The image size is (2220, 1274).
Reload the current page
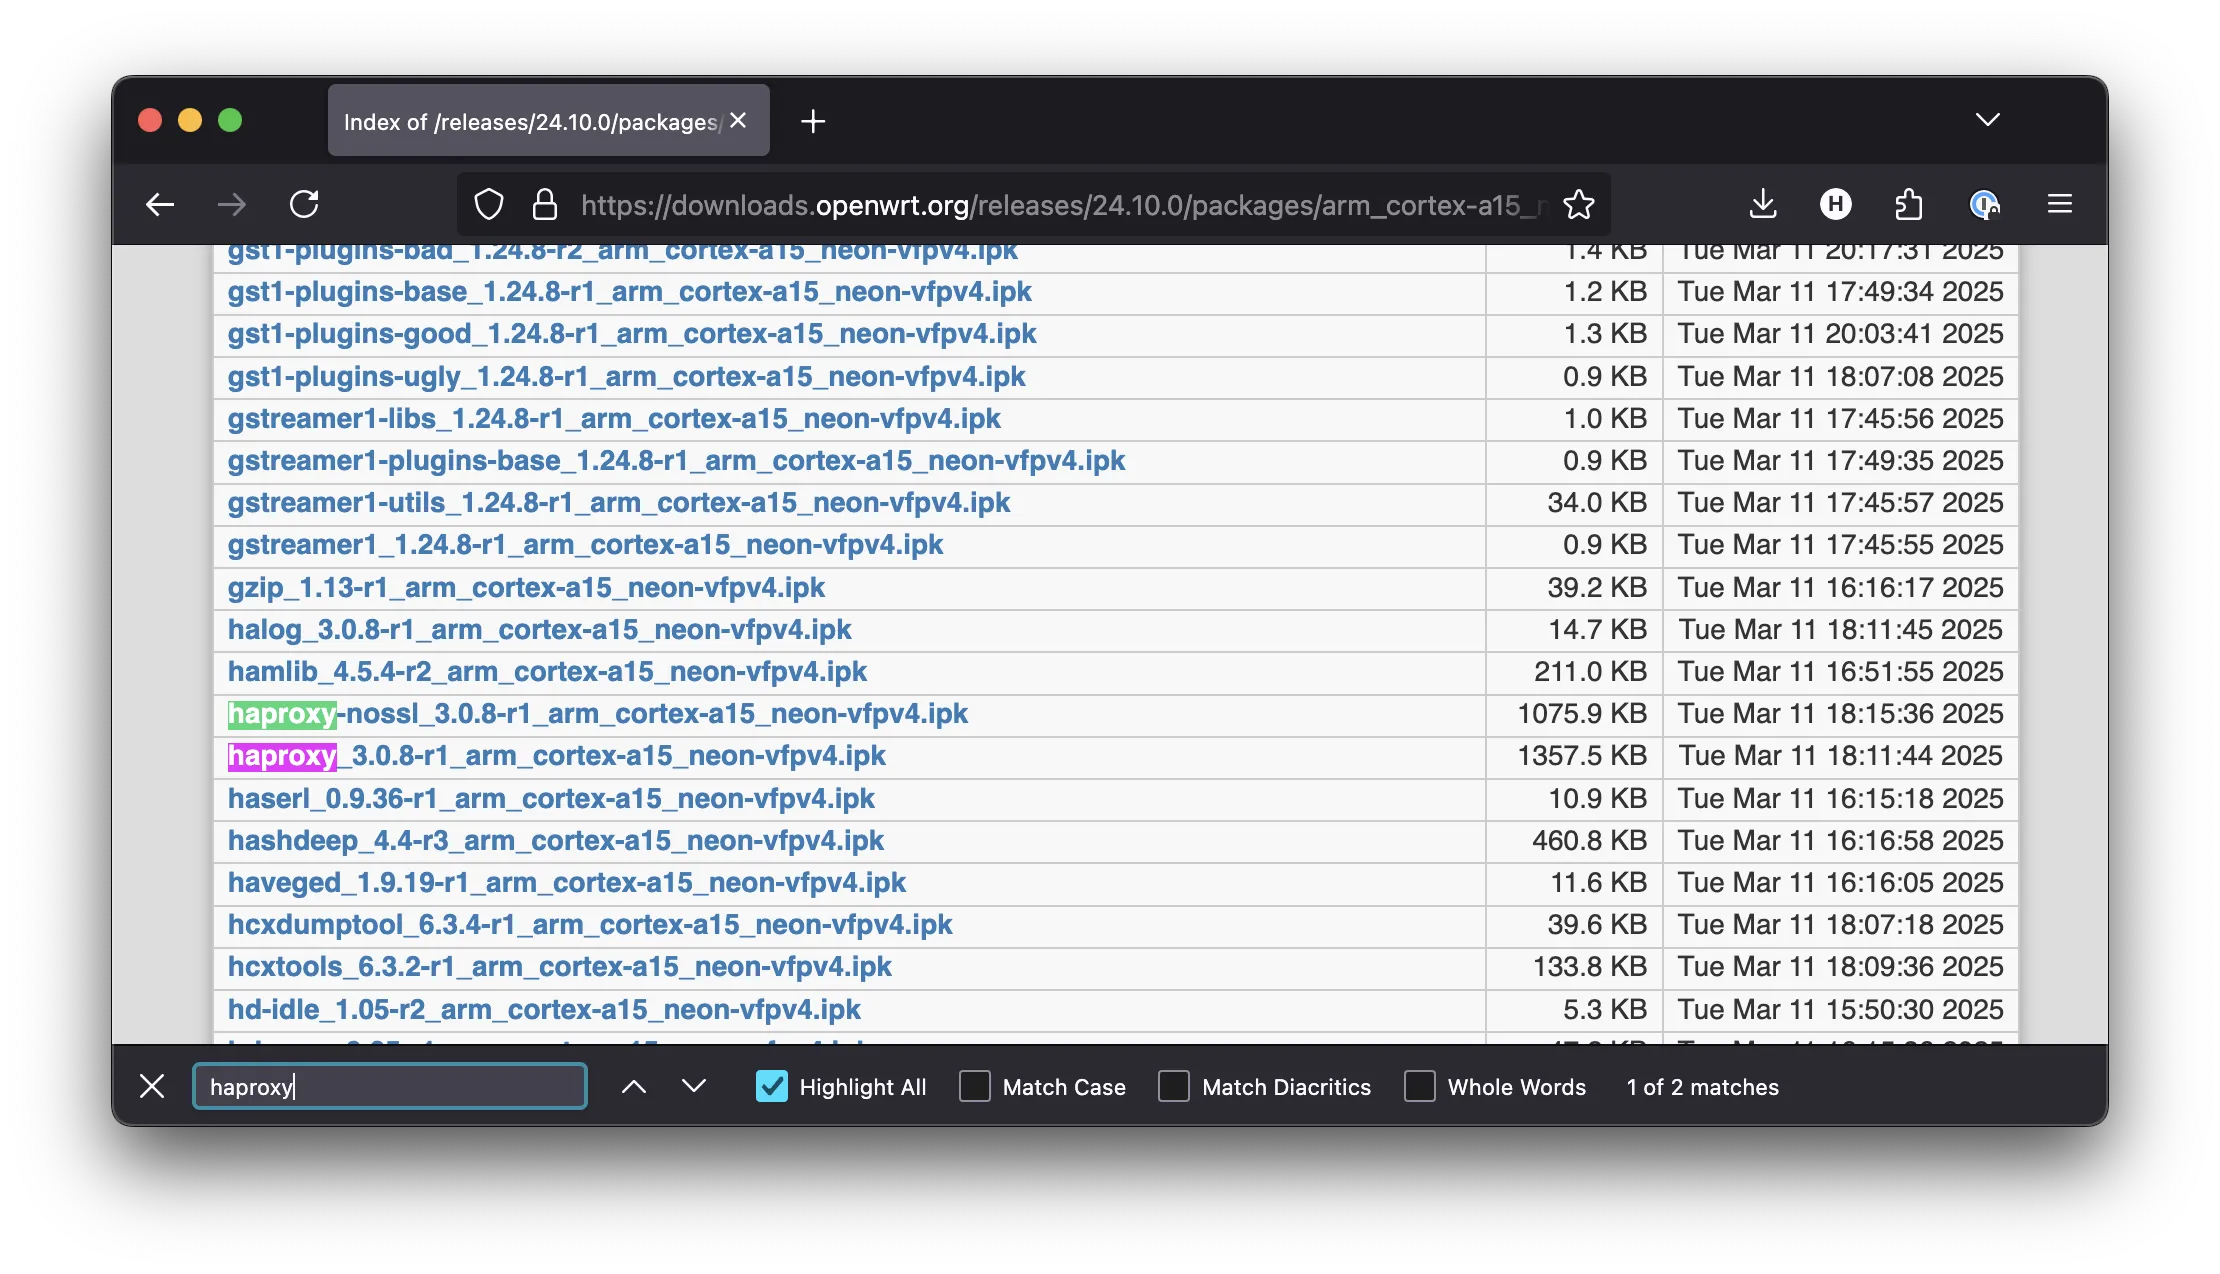[304, 205]
